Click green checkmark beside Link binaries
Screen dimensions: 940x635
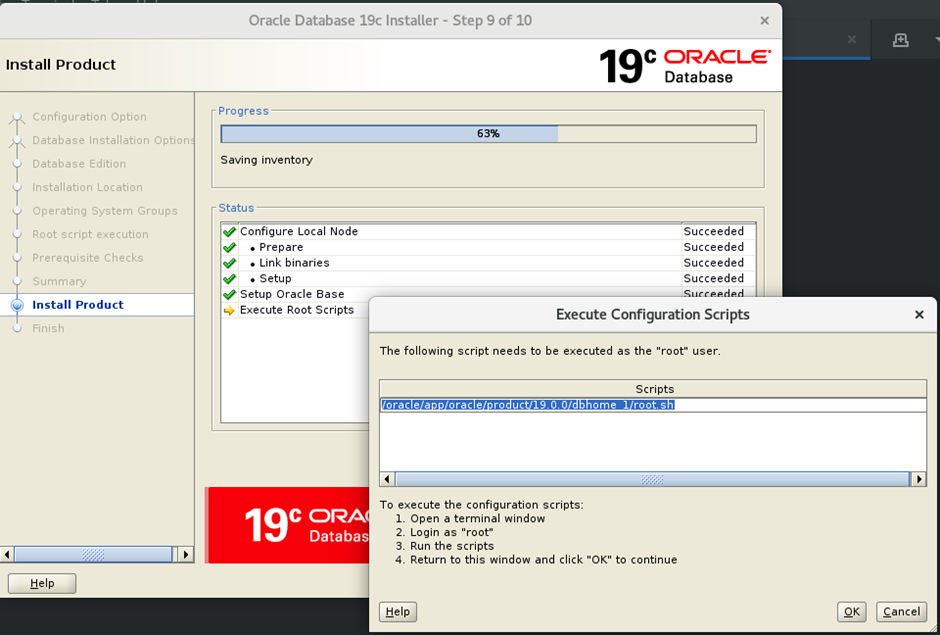click(x=229, y=263)
